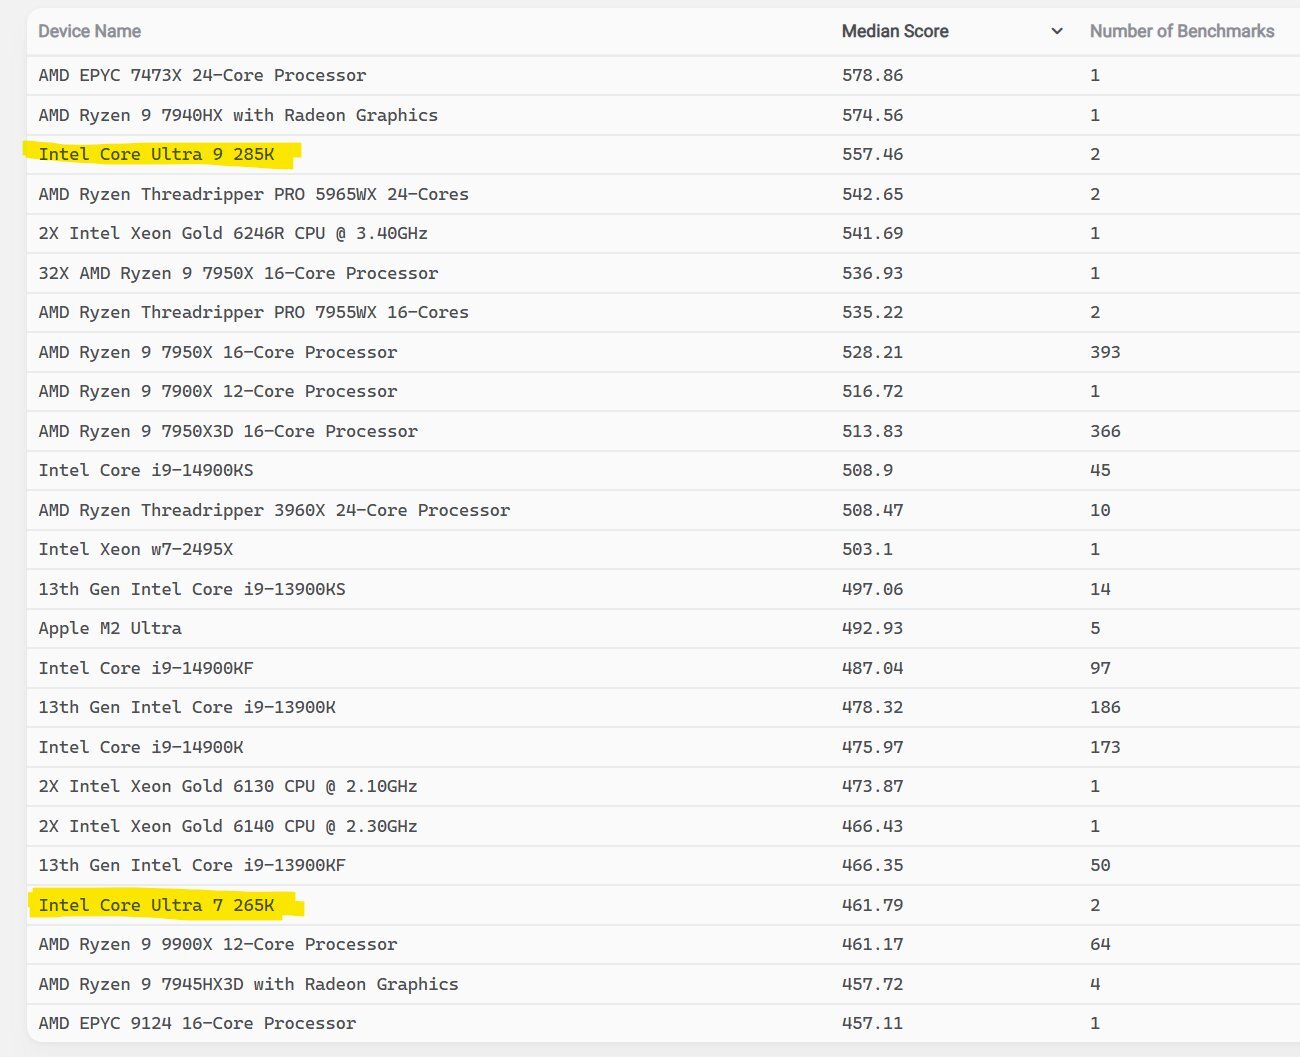Select the AMD EPYC 7473X 24-Core row

(x=202, y=75)
